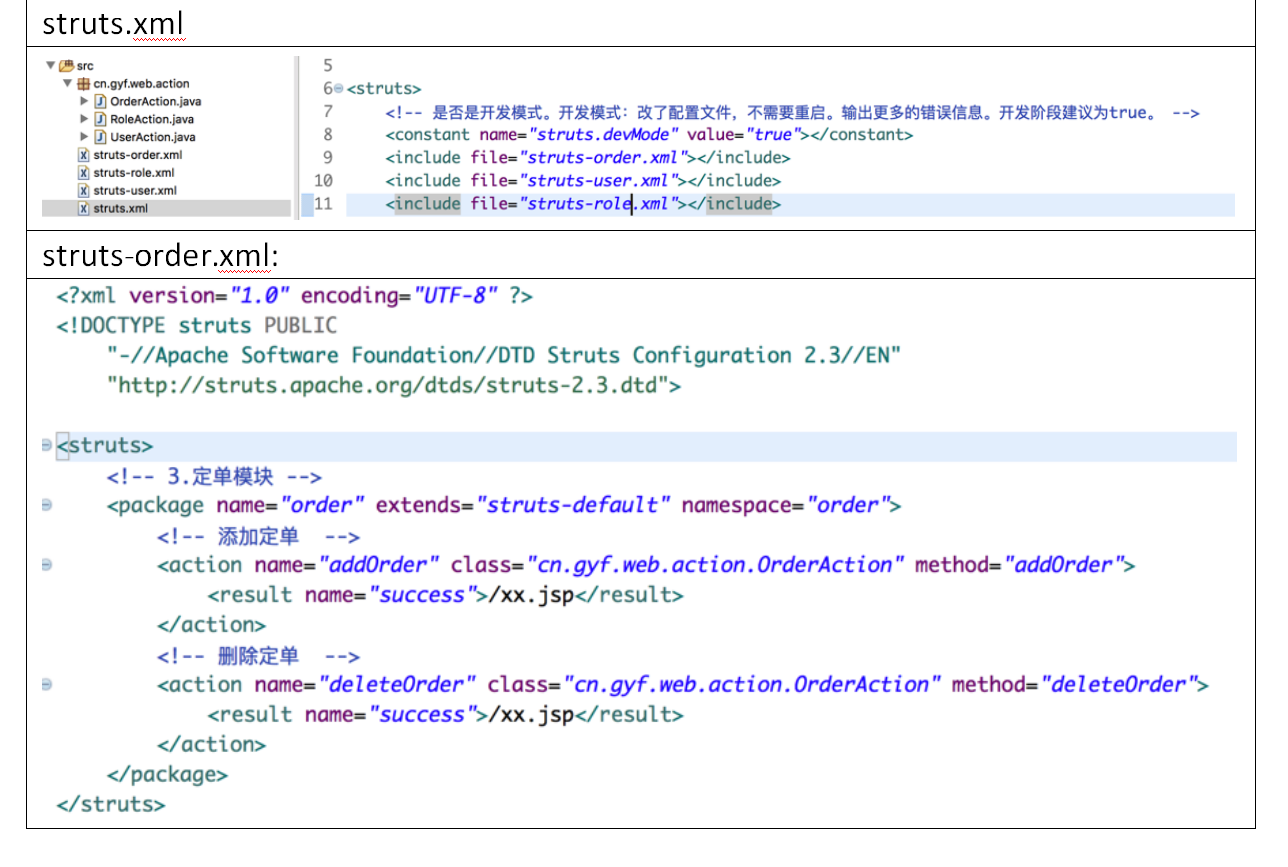Click the "添加定单" comment line
This screenshot has width=1288, height=867.
258,536
